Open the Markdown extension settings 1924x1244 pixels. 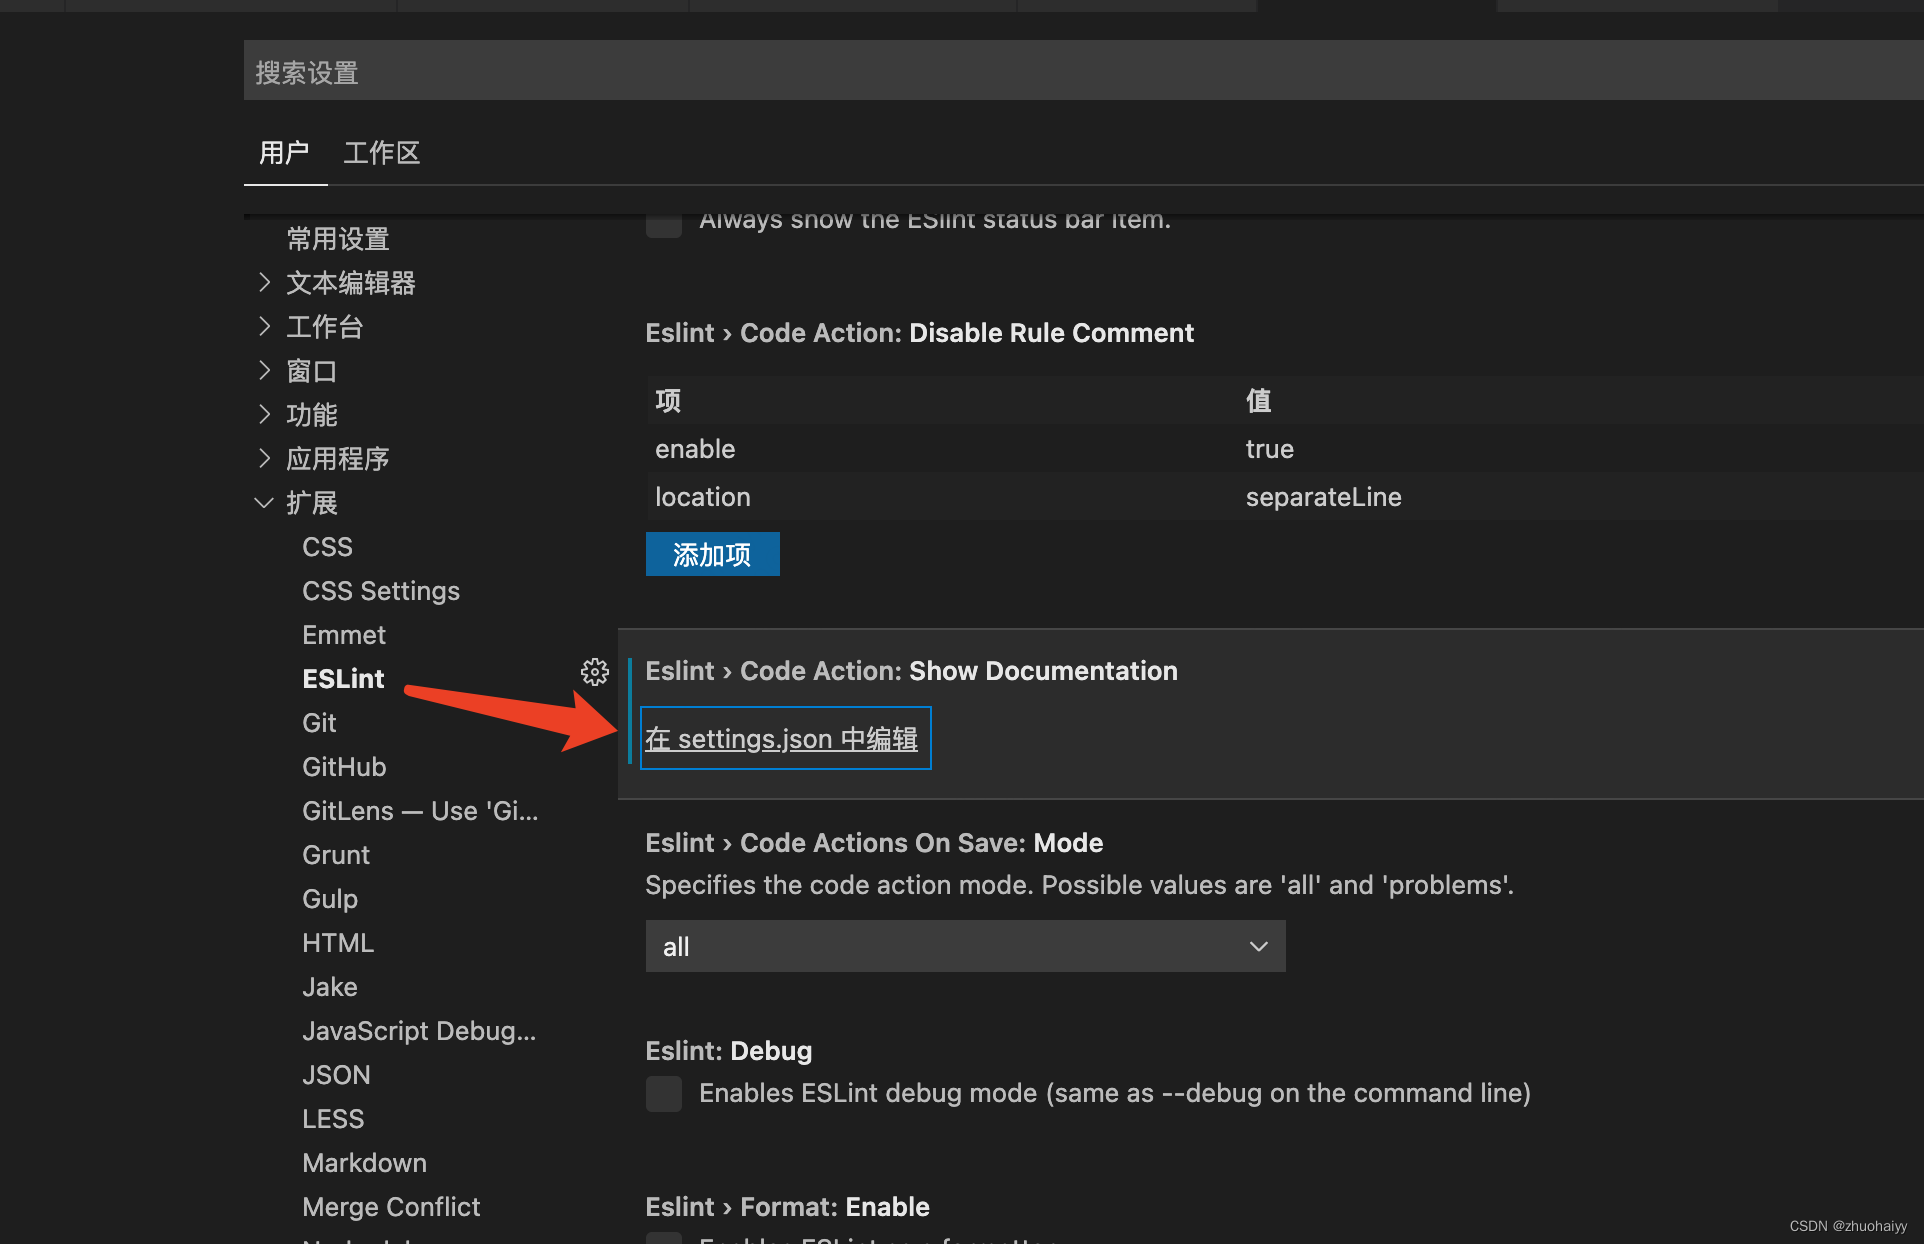click(x=364, y=1163)
